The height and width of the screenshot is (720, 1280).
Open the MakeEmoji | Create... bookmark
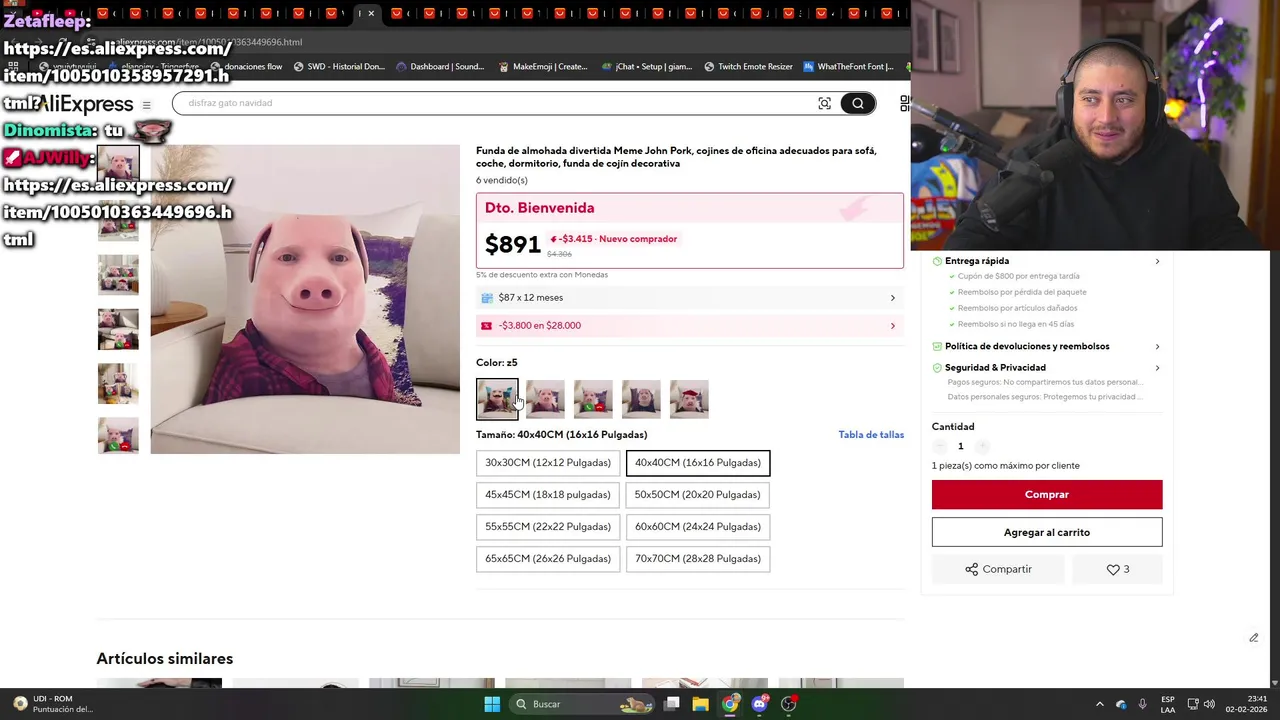click(543, 67)
